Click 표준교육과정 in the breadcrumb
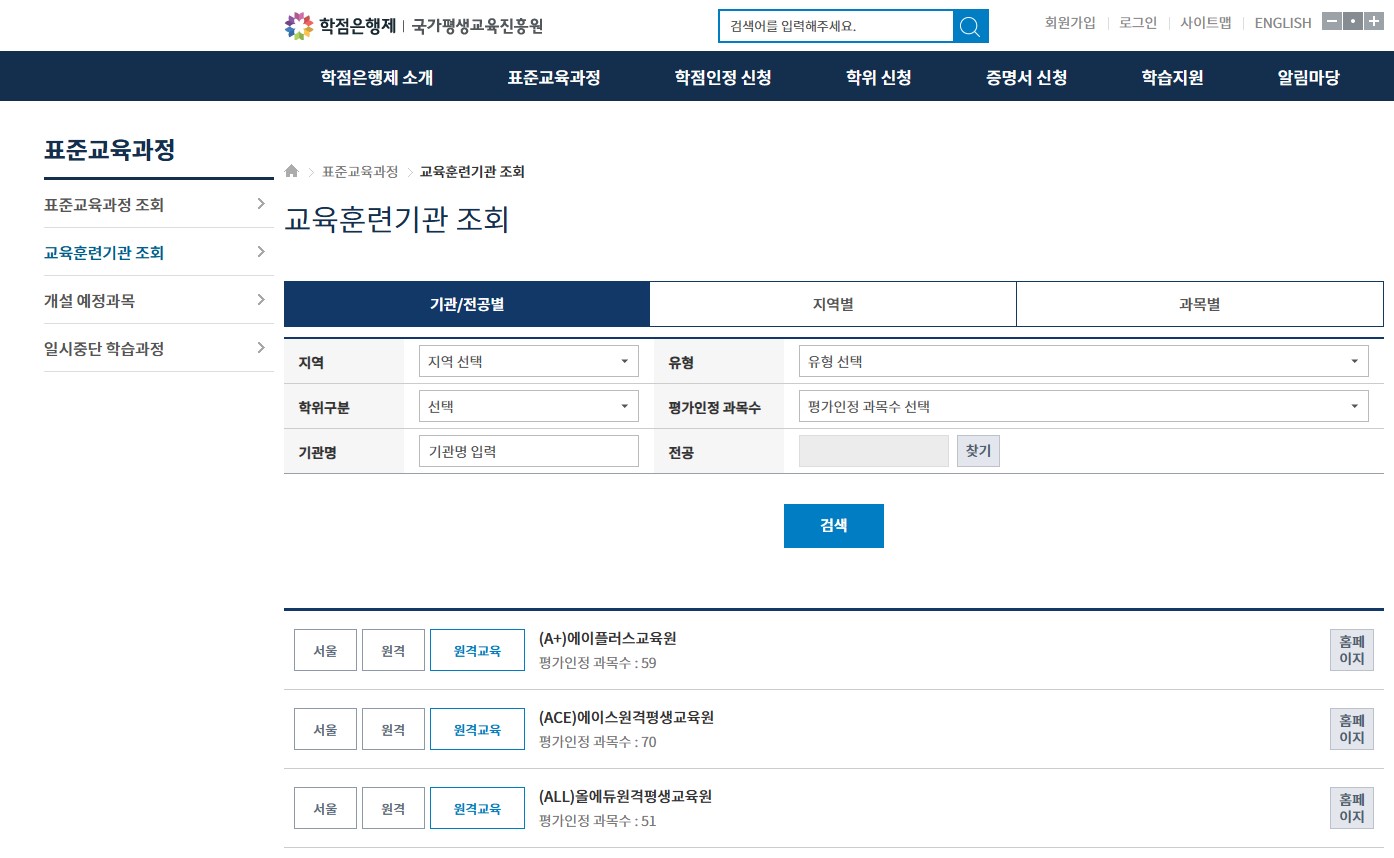The height and width of the screenshot is (858, 1394). coord(360,171)
